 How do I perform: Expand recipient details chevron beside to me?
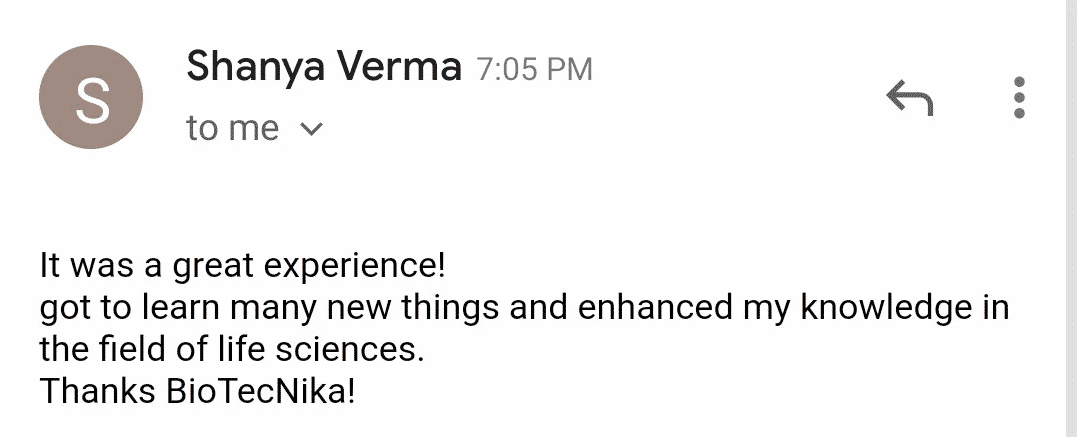click(312, 129)
